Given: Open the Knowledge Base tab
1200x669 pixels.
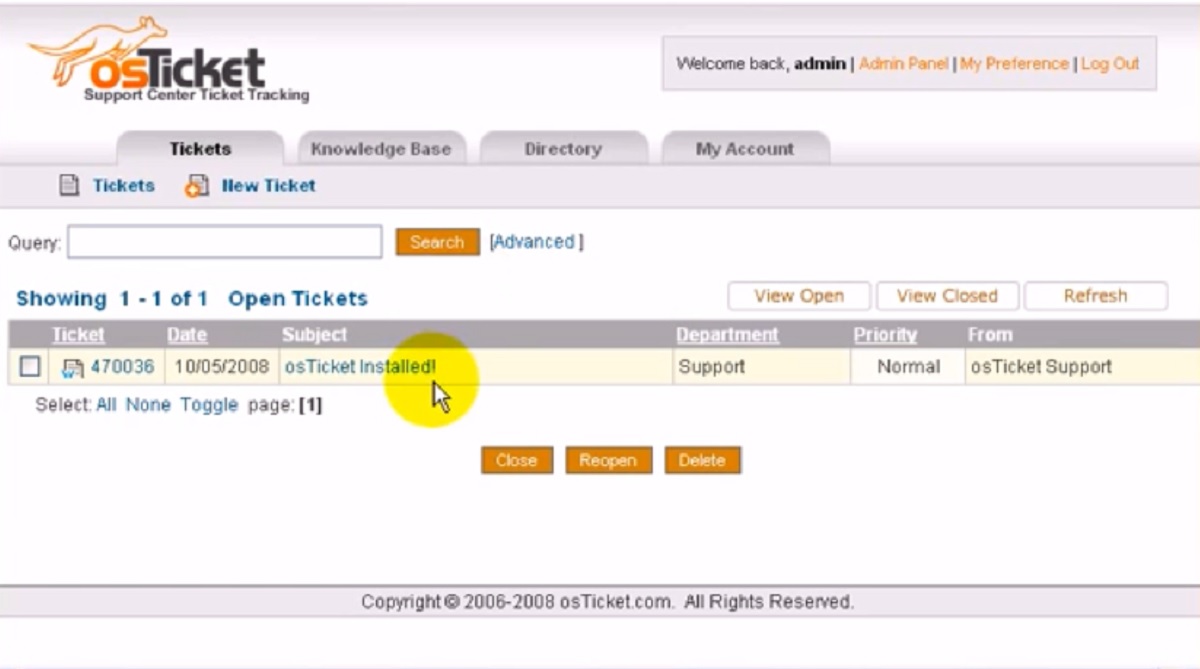Looking at the screenshot, I should coord(381,149).
